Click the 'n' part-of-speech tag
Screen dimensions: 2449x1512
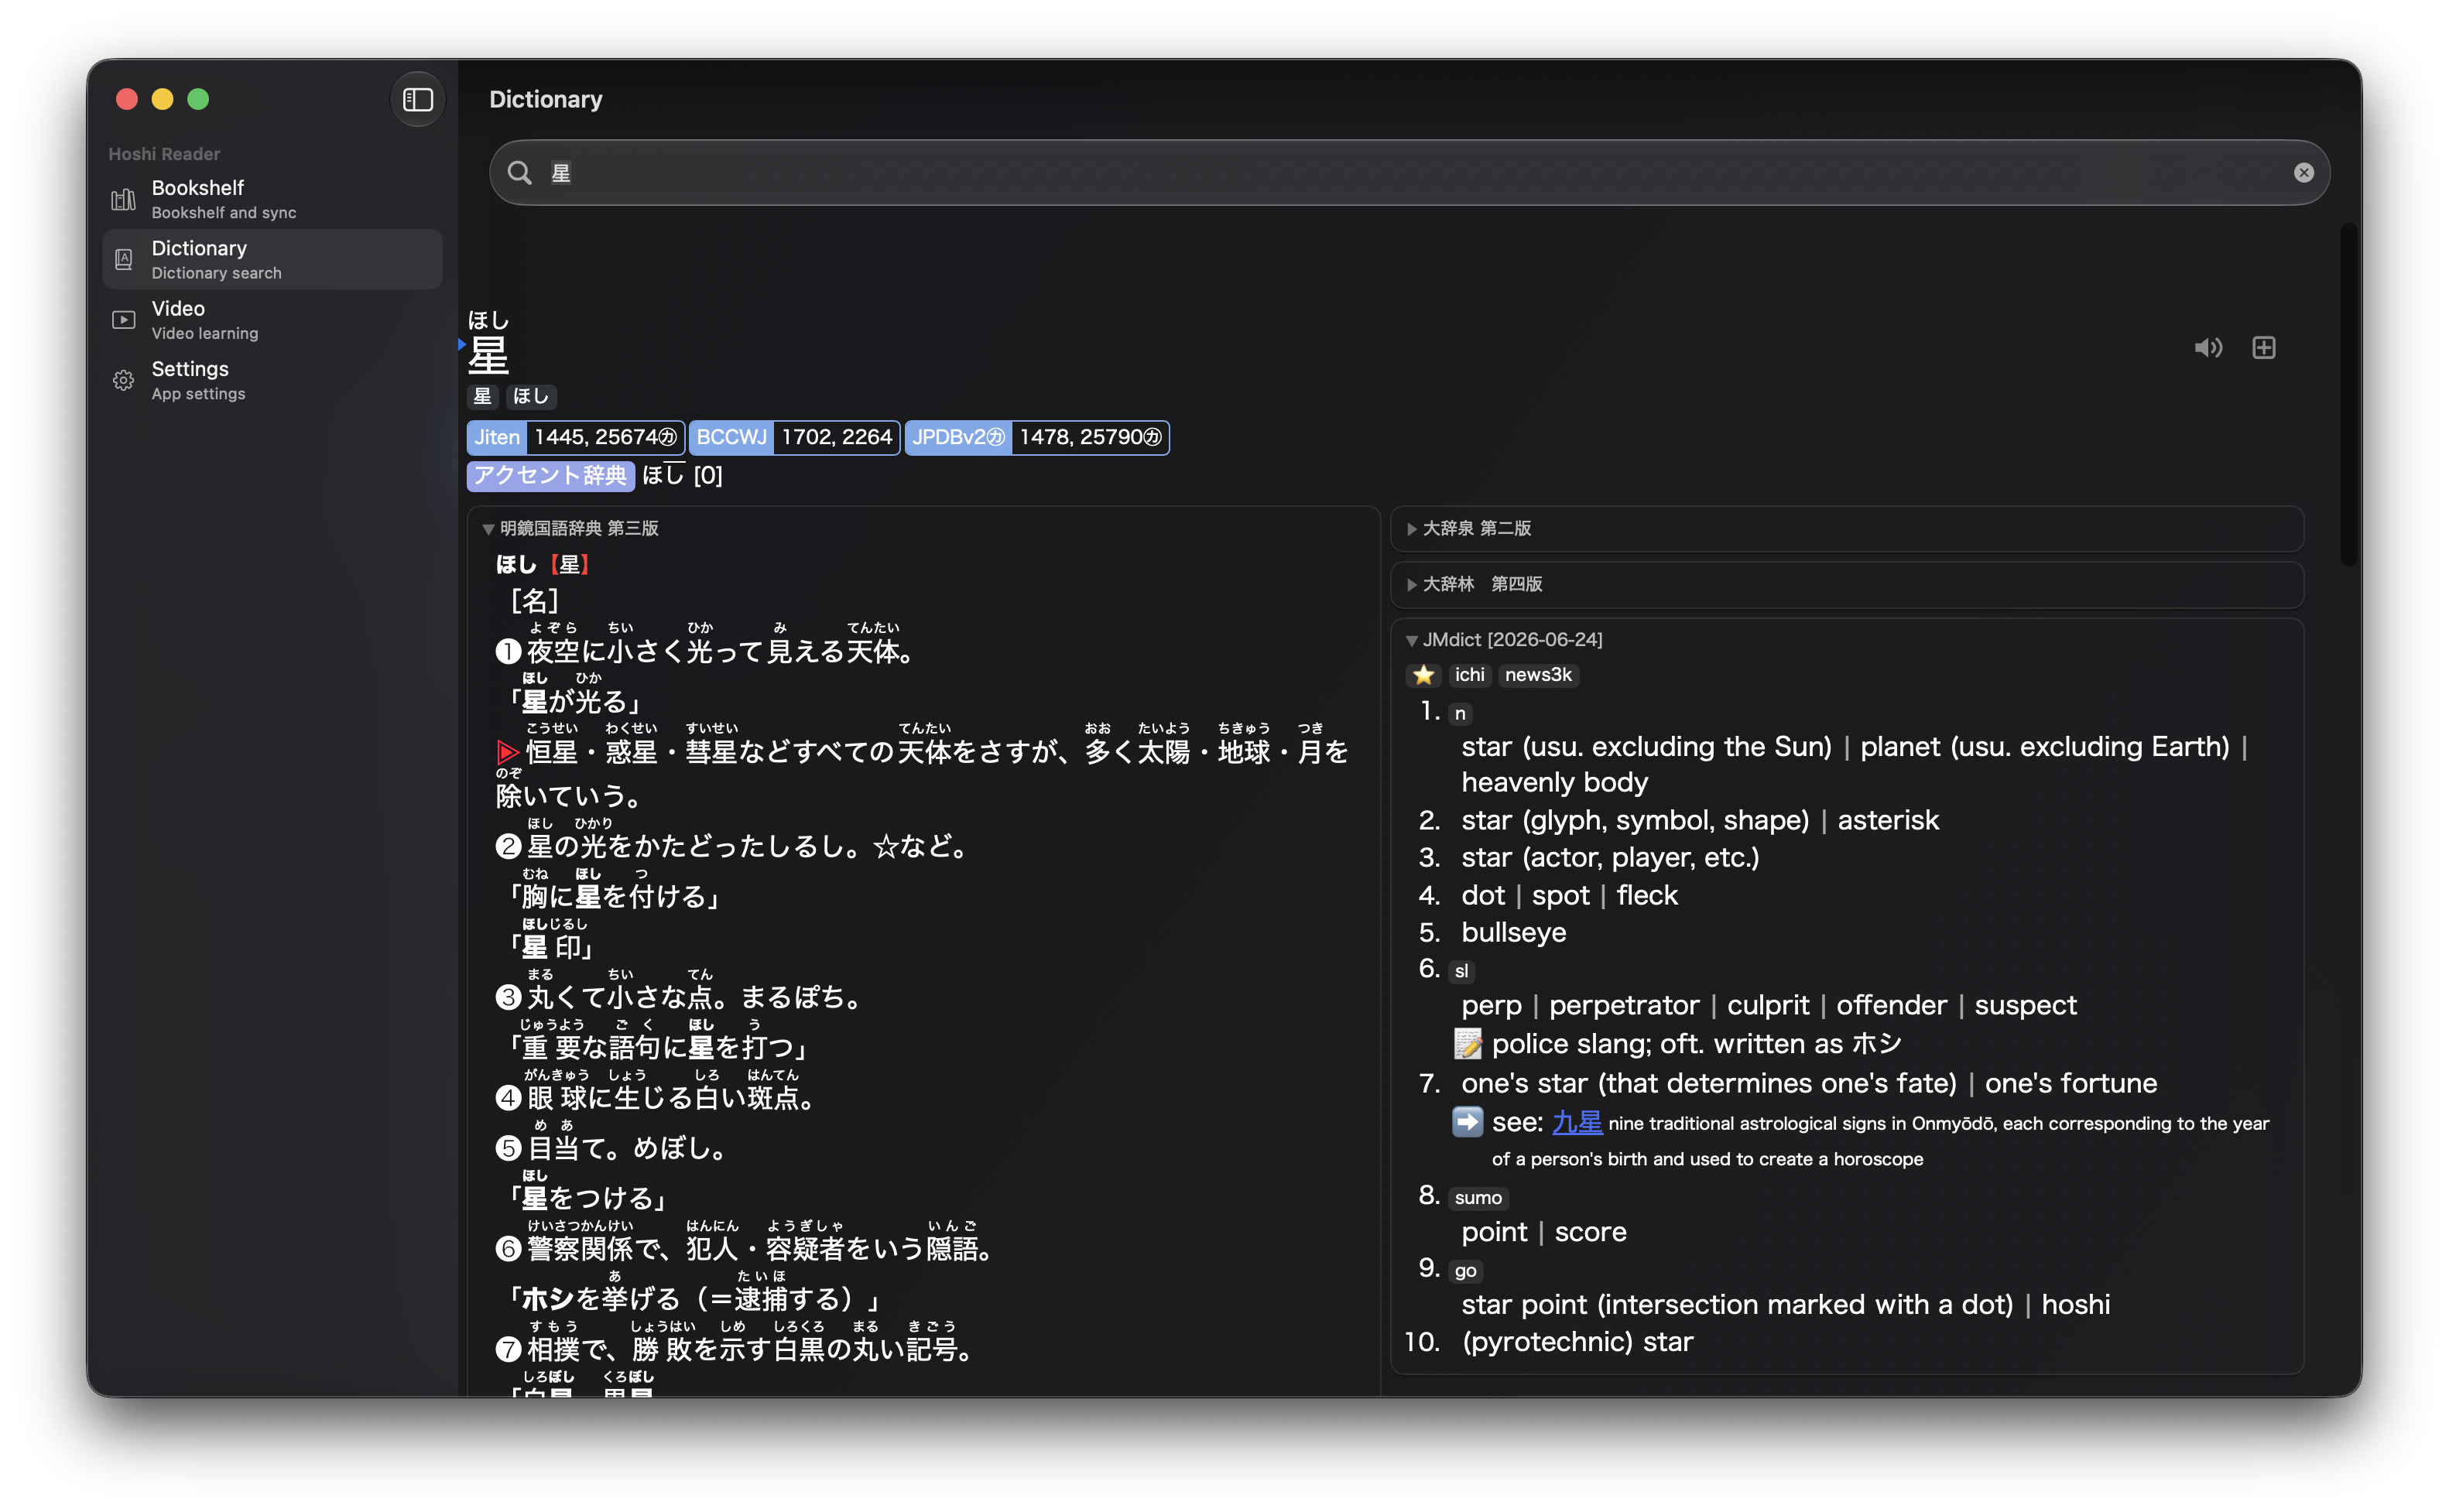pos(1460,713)
